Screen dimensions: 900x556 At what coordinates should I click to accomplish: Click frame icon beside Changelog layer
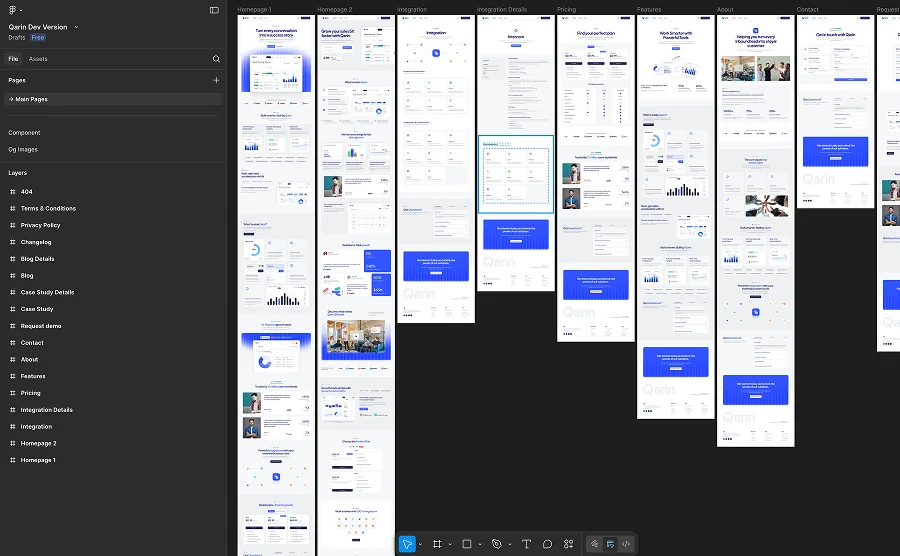[x=13, y=242]
